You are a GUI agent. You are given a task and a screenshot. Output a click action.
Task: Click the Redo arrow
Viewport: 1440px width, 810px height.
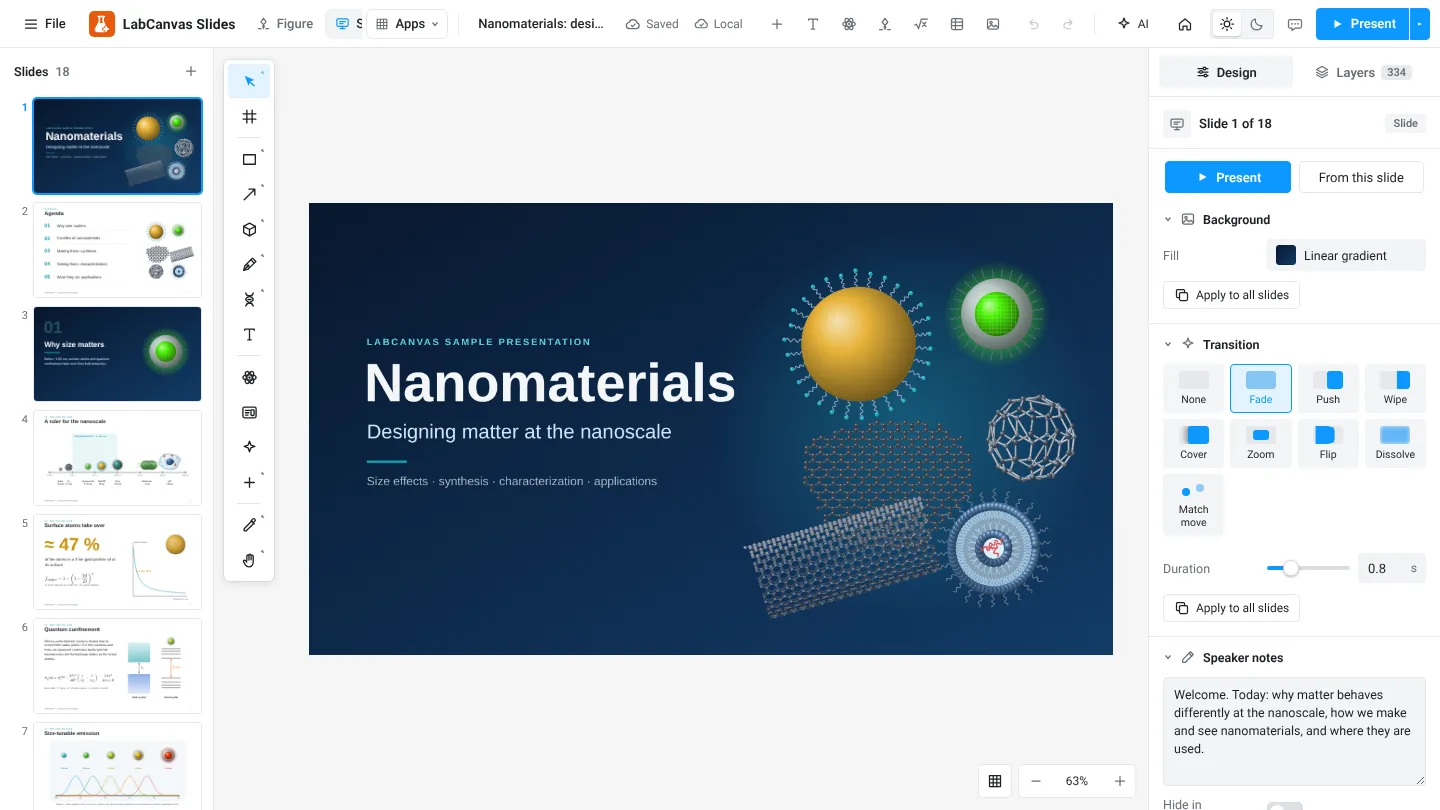pos(1068,24)
